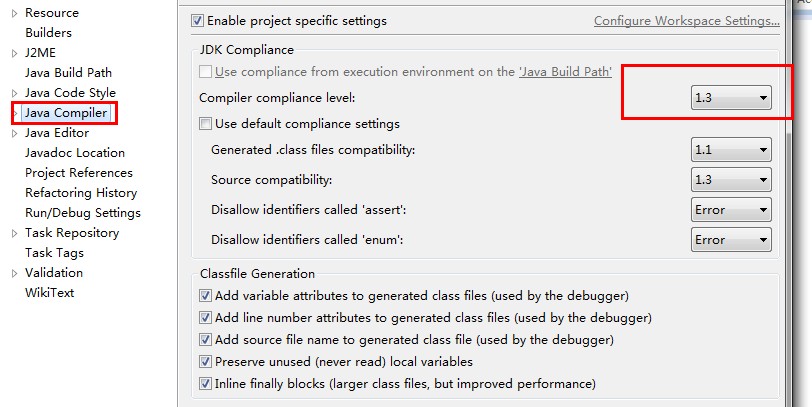Toggle Add variable attributes to class files

coord(206,296)
